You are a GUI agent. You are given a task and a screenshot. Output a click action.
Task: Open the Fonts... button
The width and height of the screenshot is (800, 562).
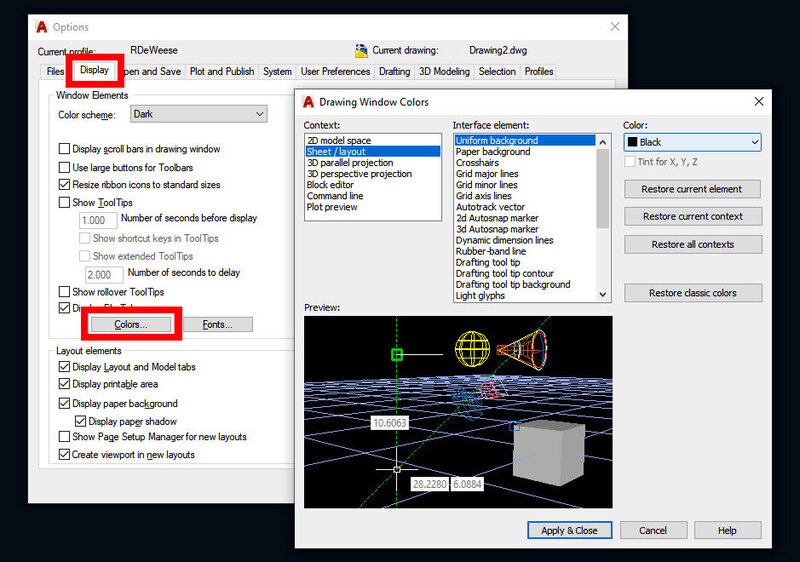(x=217, y=324)
